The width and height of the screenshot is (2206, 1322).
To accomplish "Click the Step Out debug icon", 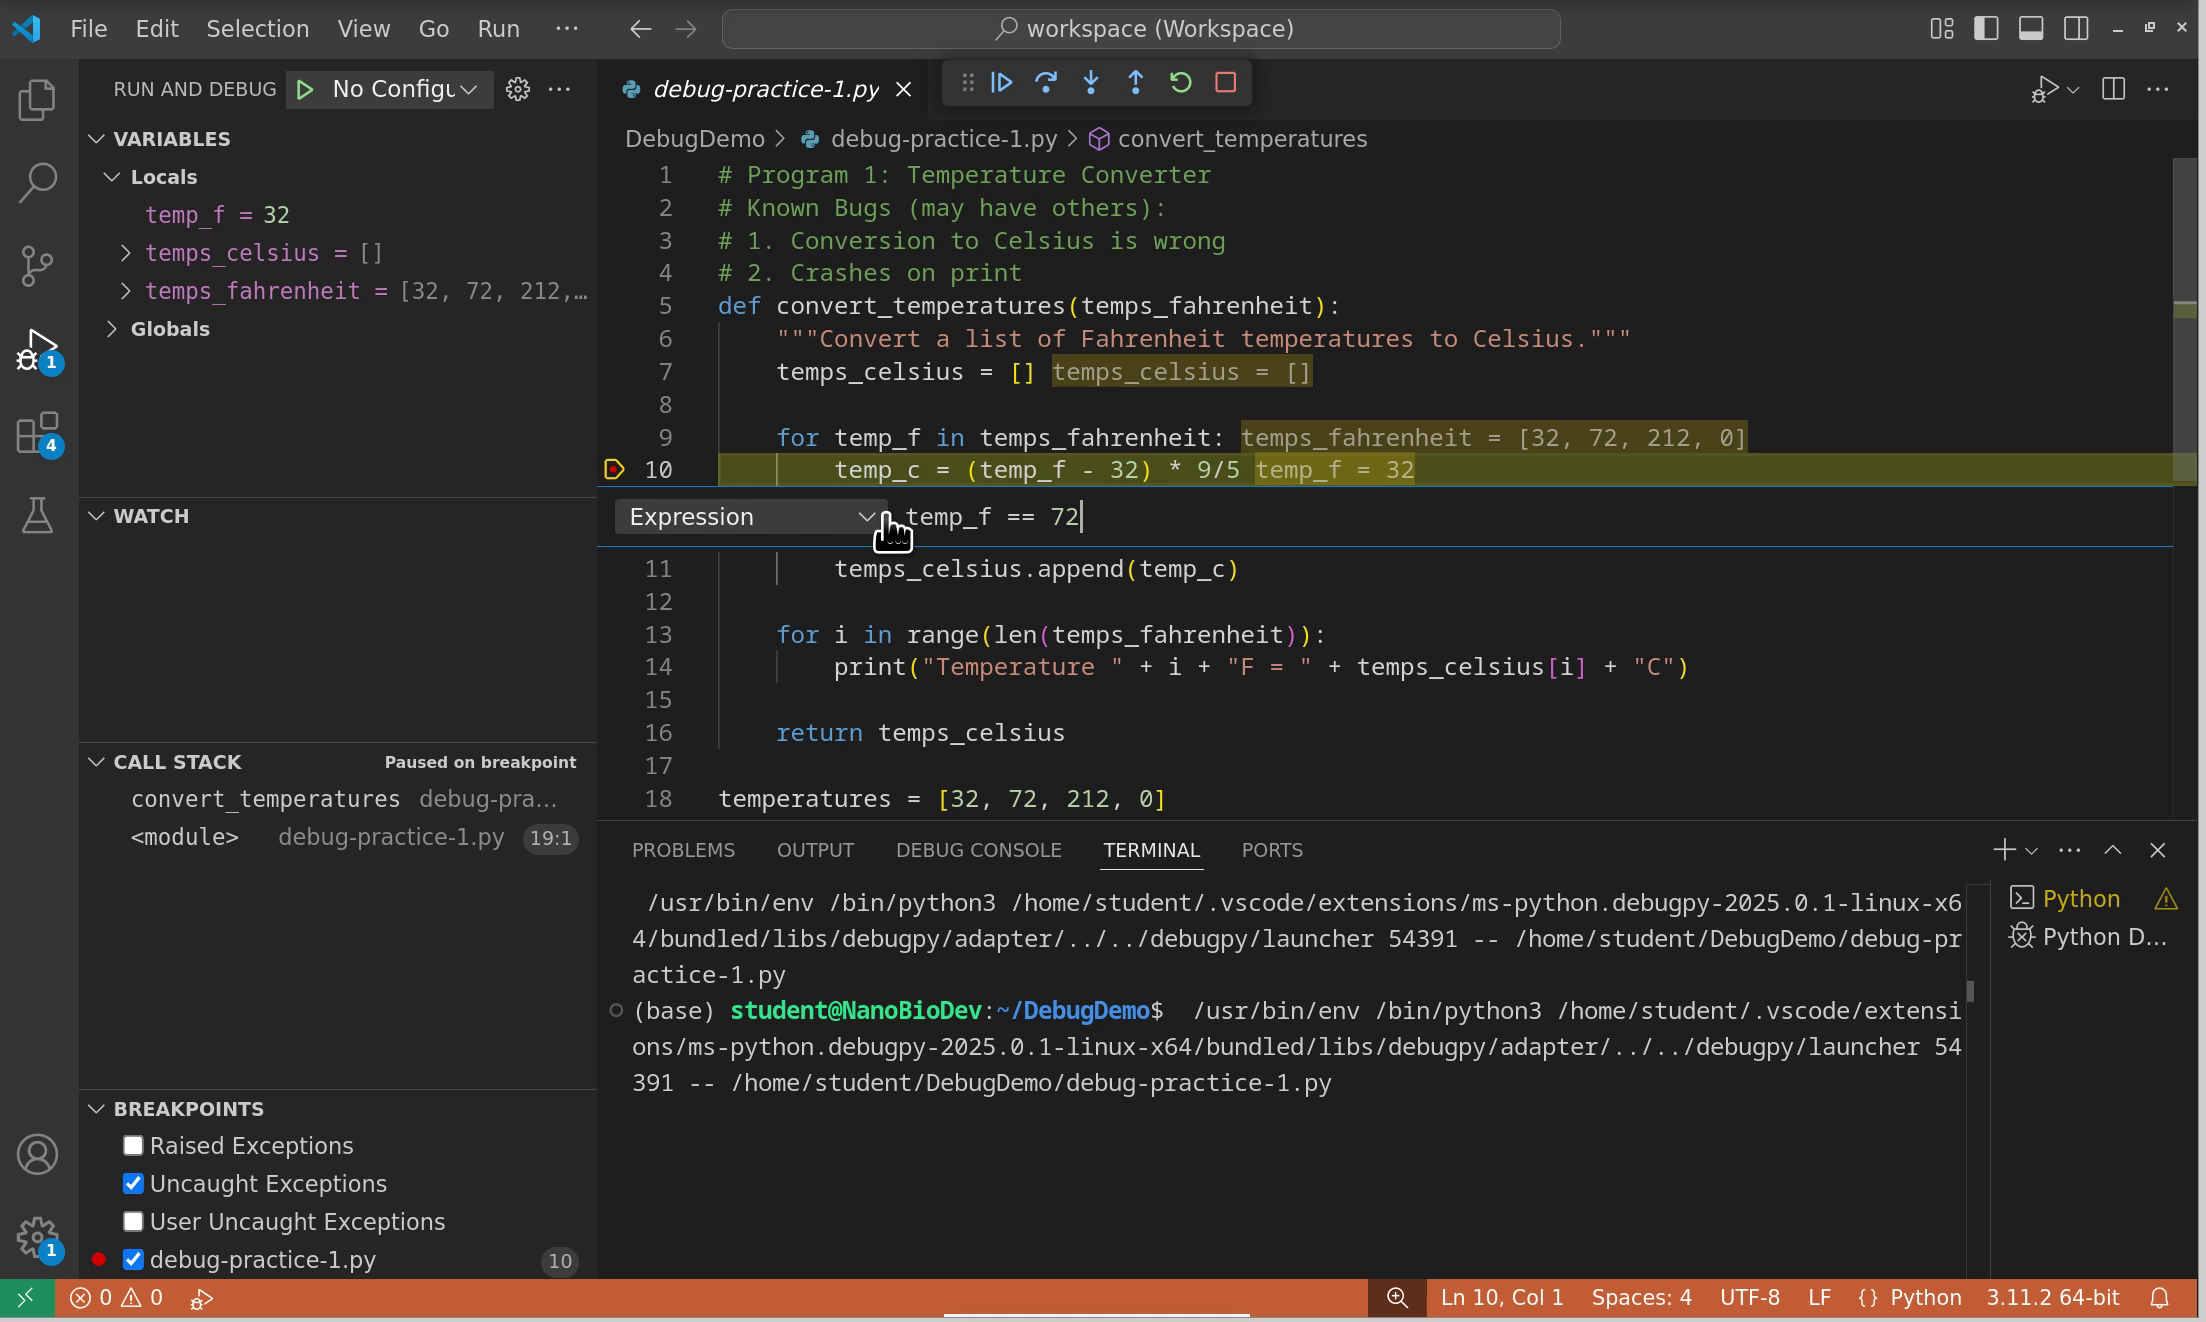I will [1135, 83].
